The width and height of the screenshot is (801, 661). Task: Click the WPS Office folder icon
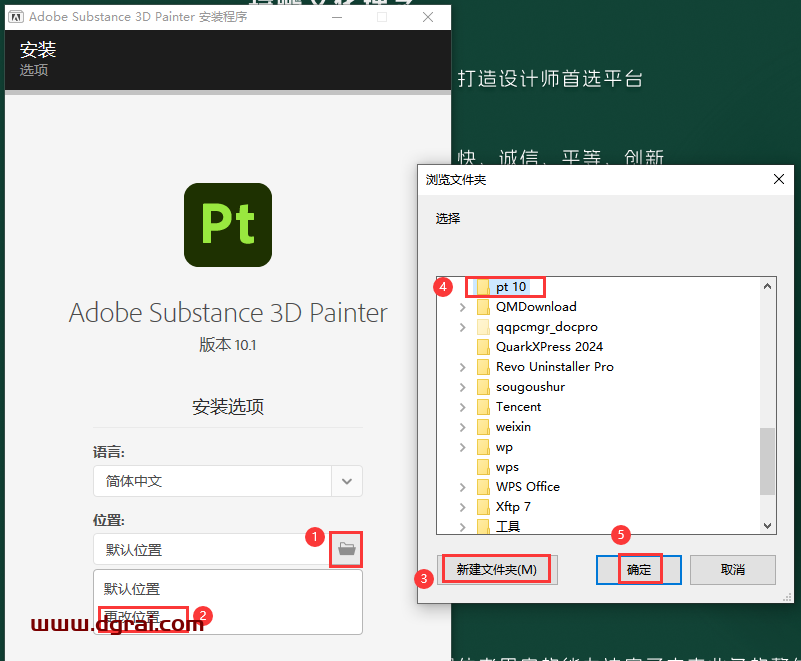point(486,487)
